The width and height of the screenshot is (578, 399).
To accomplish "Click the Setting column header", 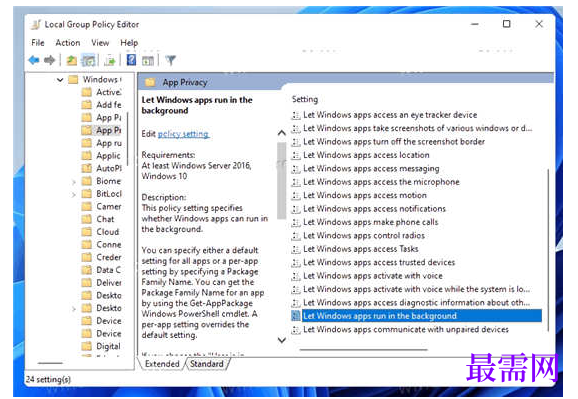I will click(x=304, y=99).
